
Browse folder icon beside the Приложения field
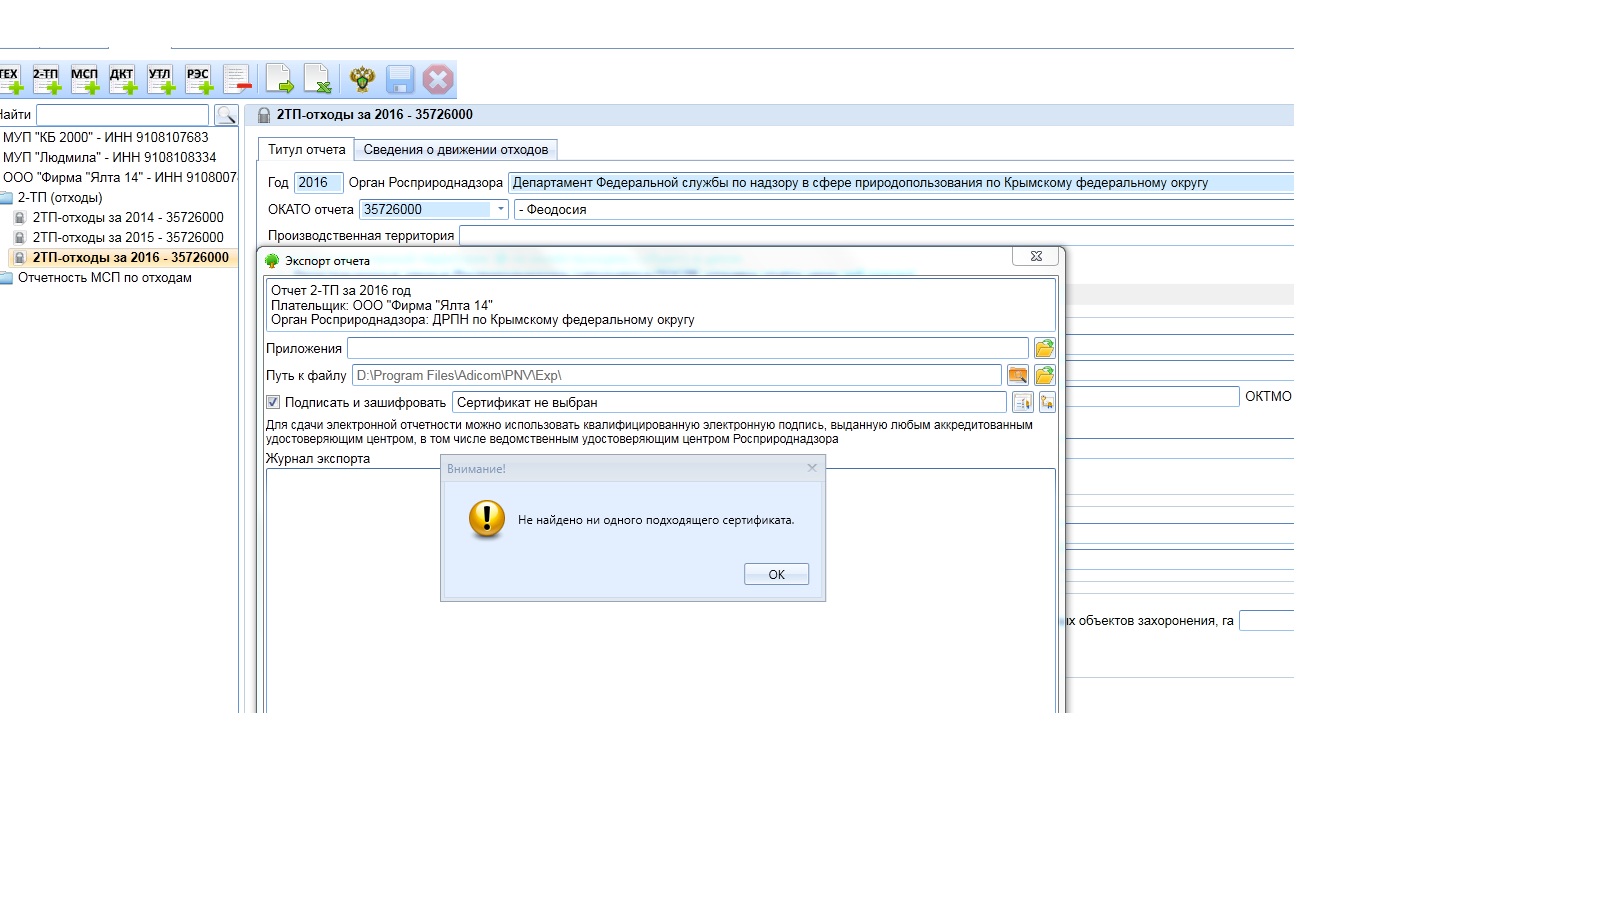point(1044,348)
